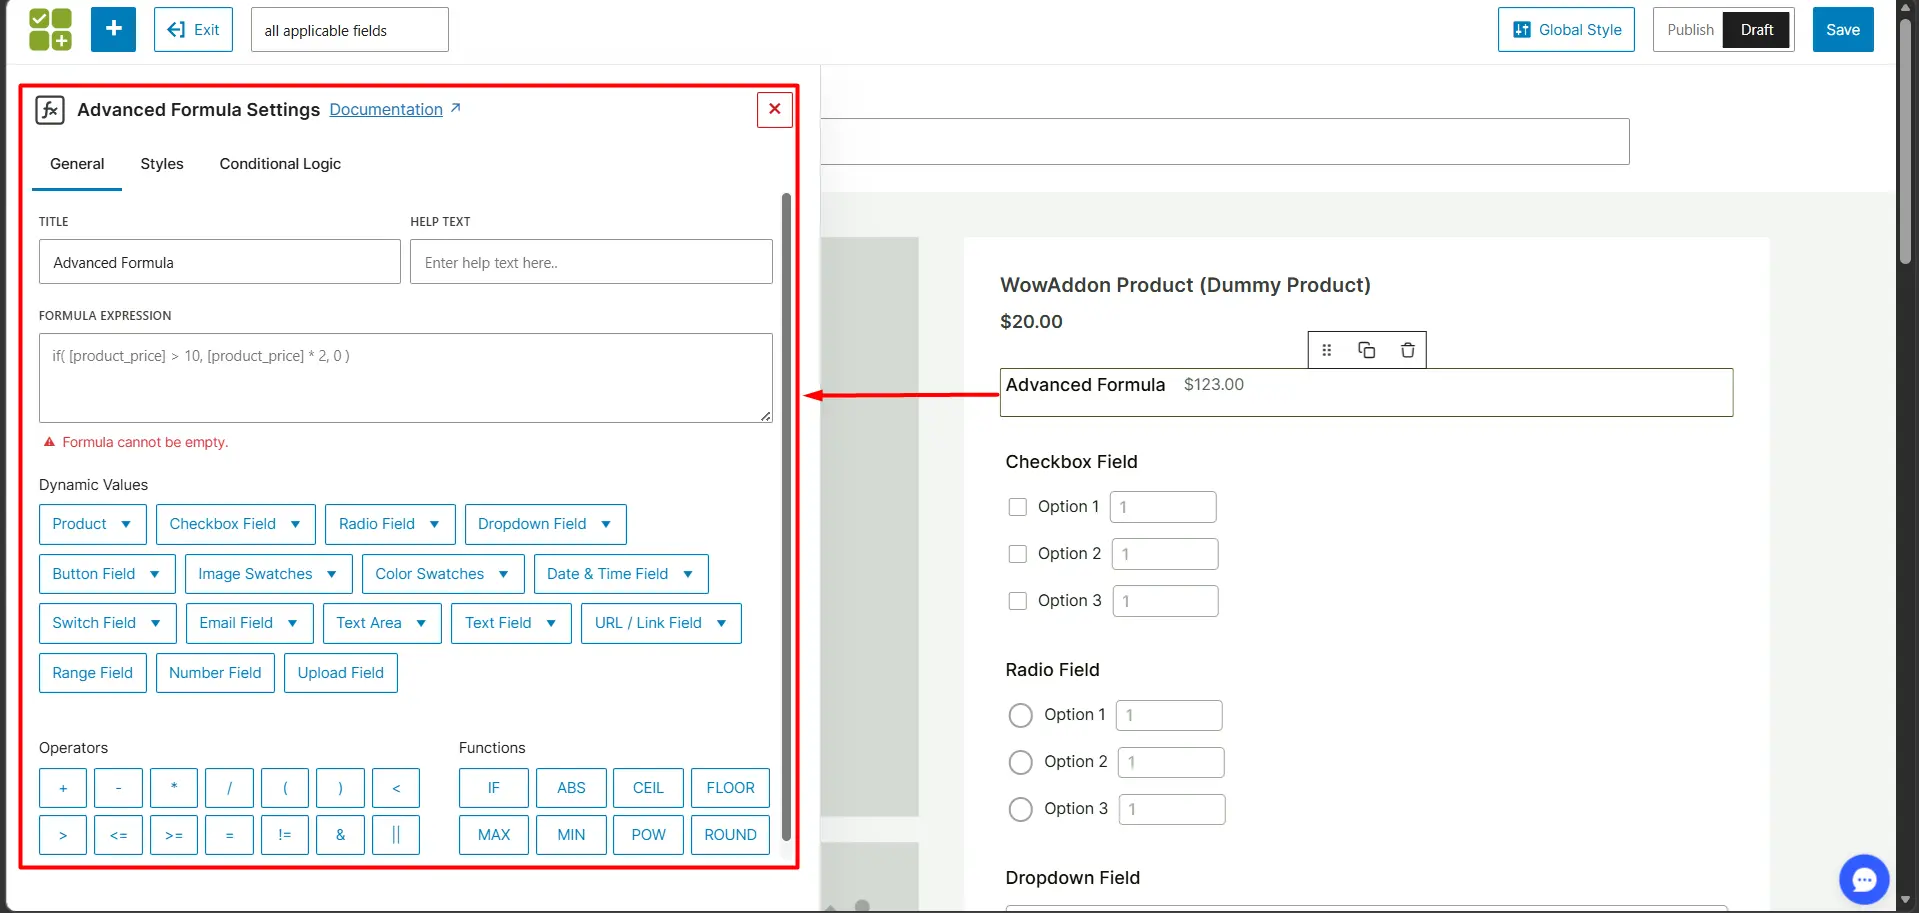Image resolution: width=1919 pixels, height=913 pixels.
Task: Duplicate the Advanced Formula field using the copy icon
Action: point(1366,350)
